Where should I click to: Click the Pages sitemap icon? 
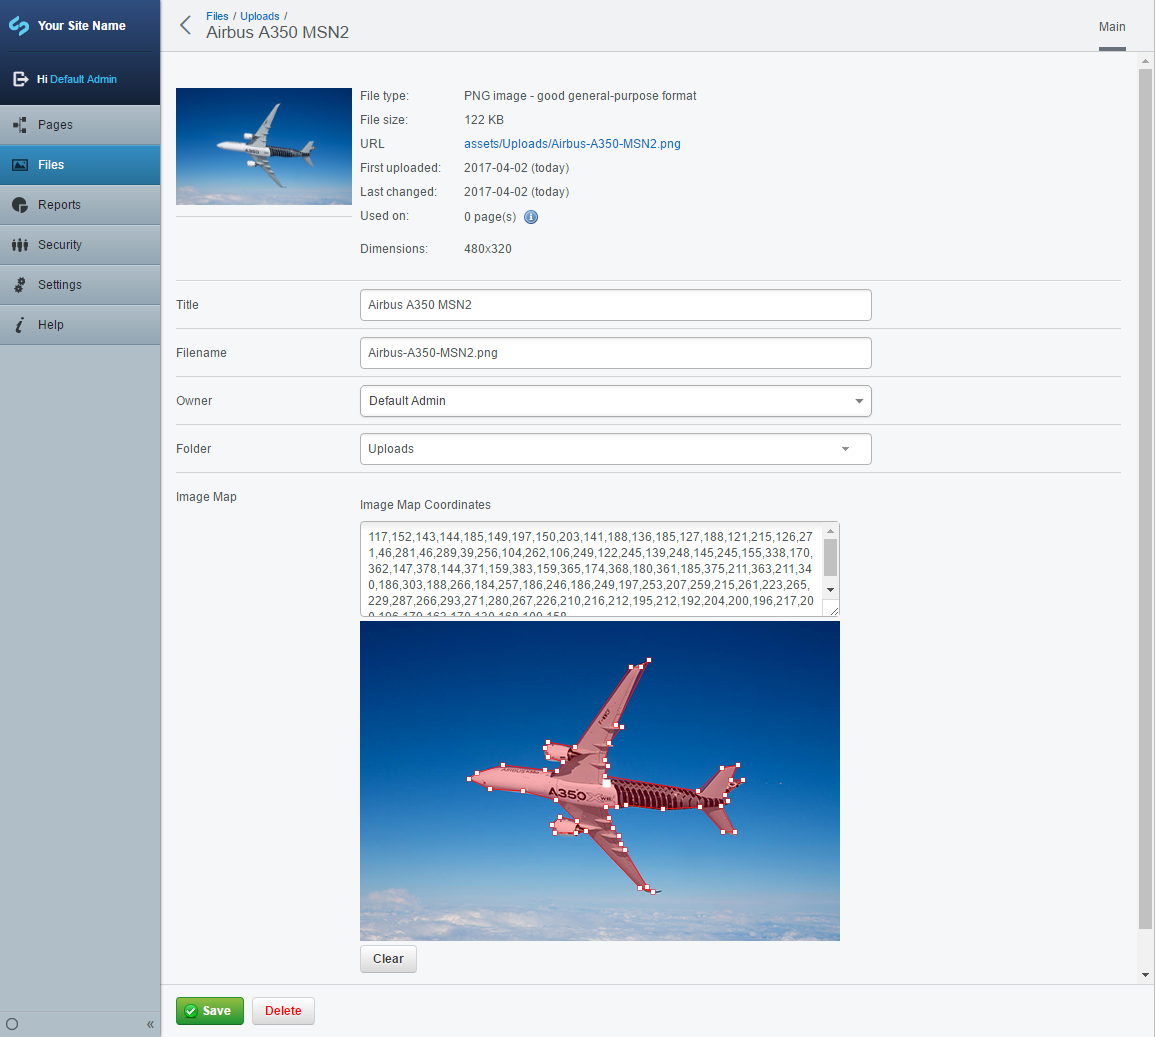point(20,124)
